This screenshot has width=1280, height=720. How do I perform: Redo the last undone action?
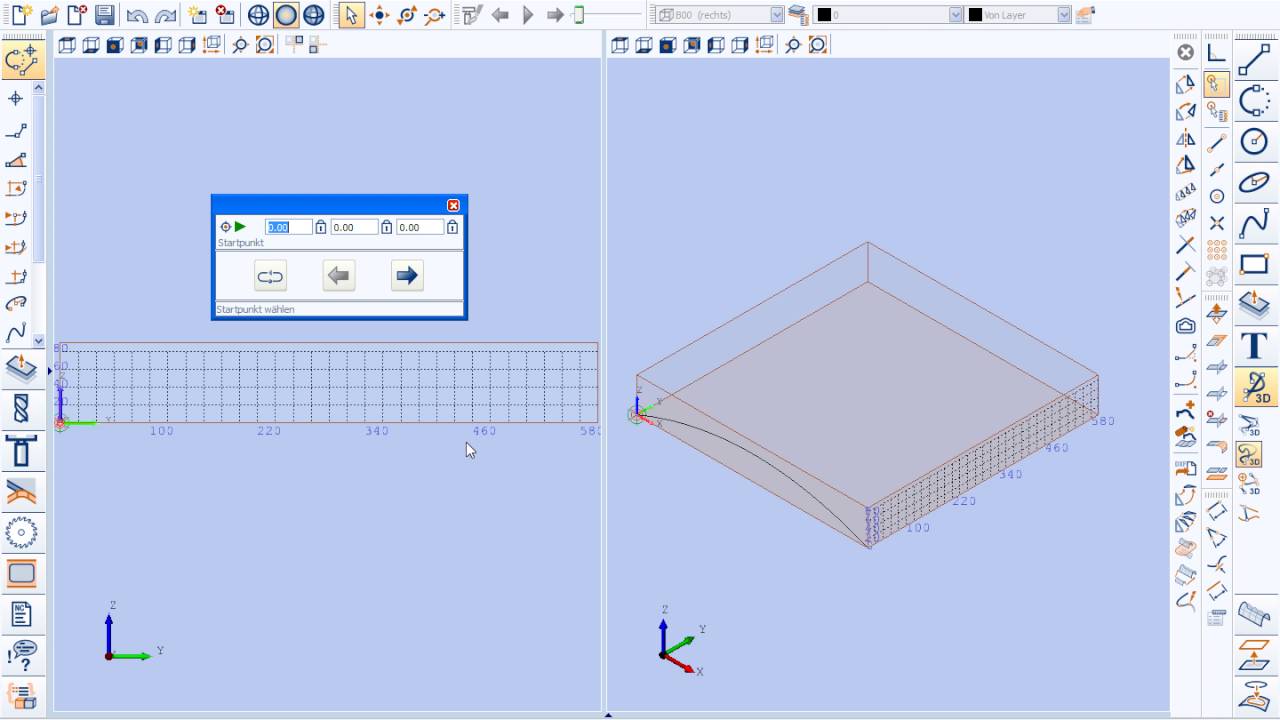pos(165,15)
